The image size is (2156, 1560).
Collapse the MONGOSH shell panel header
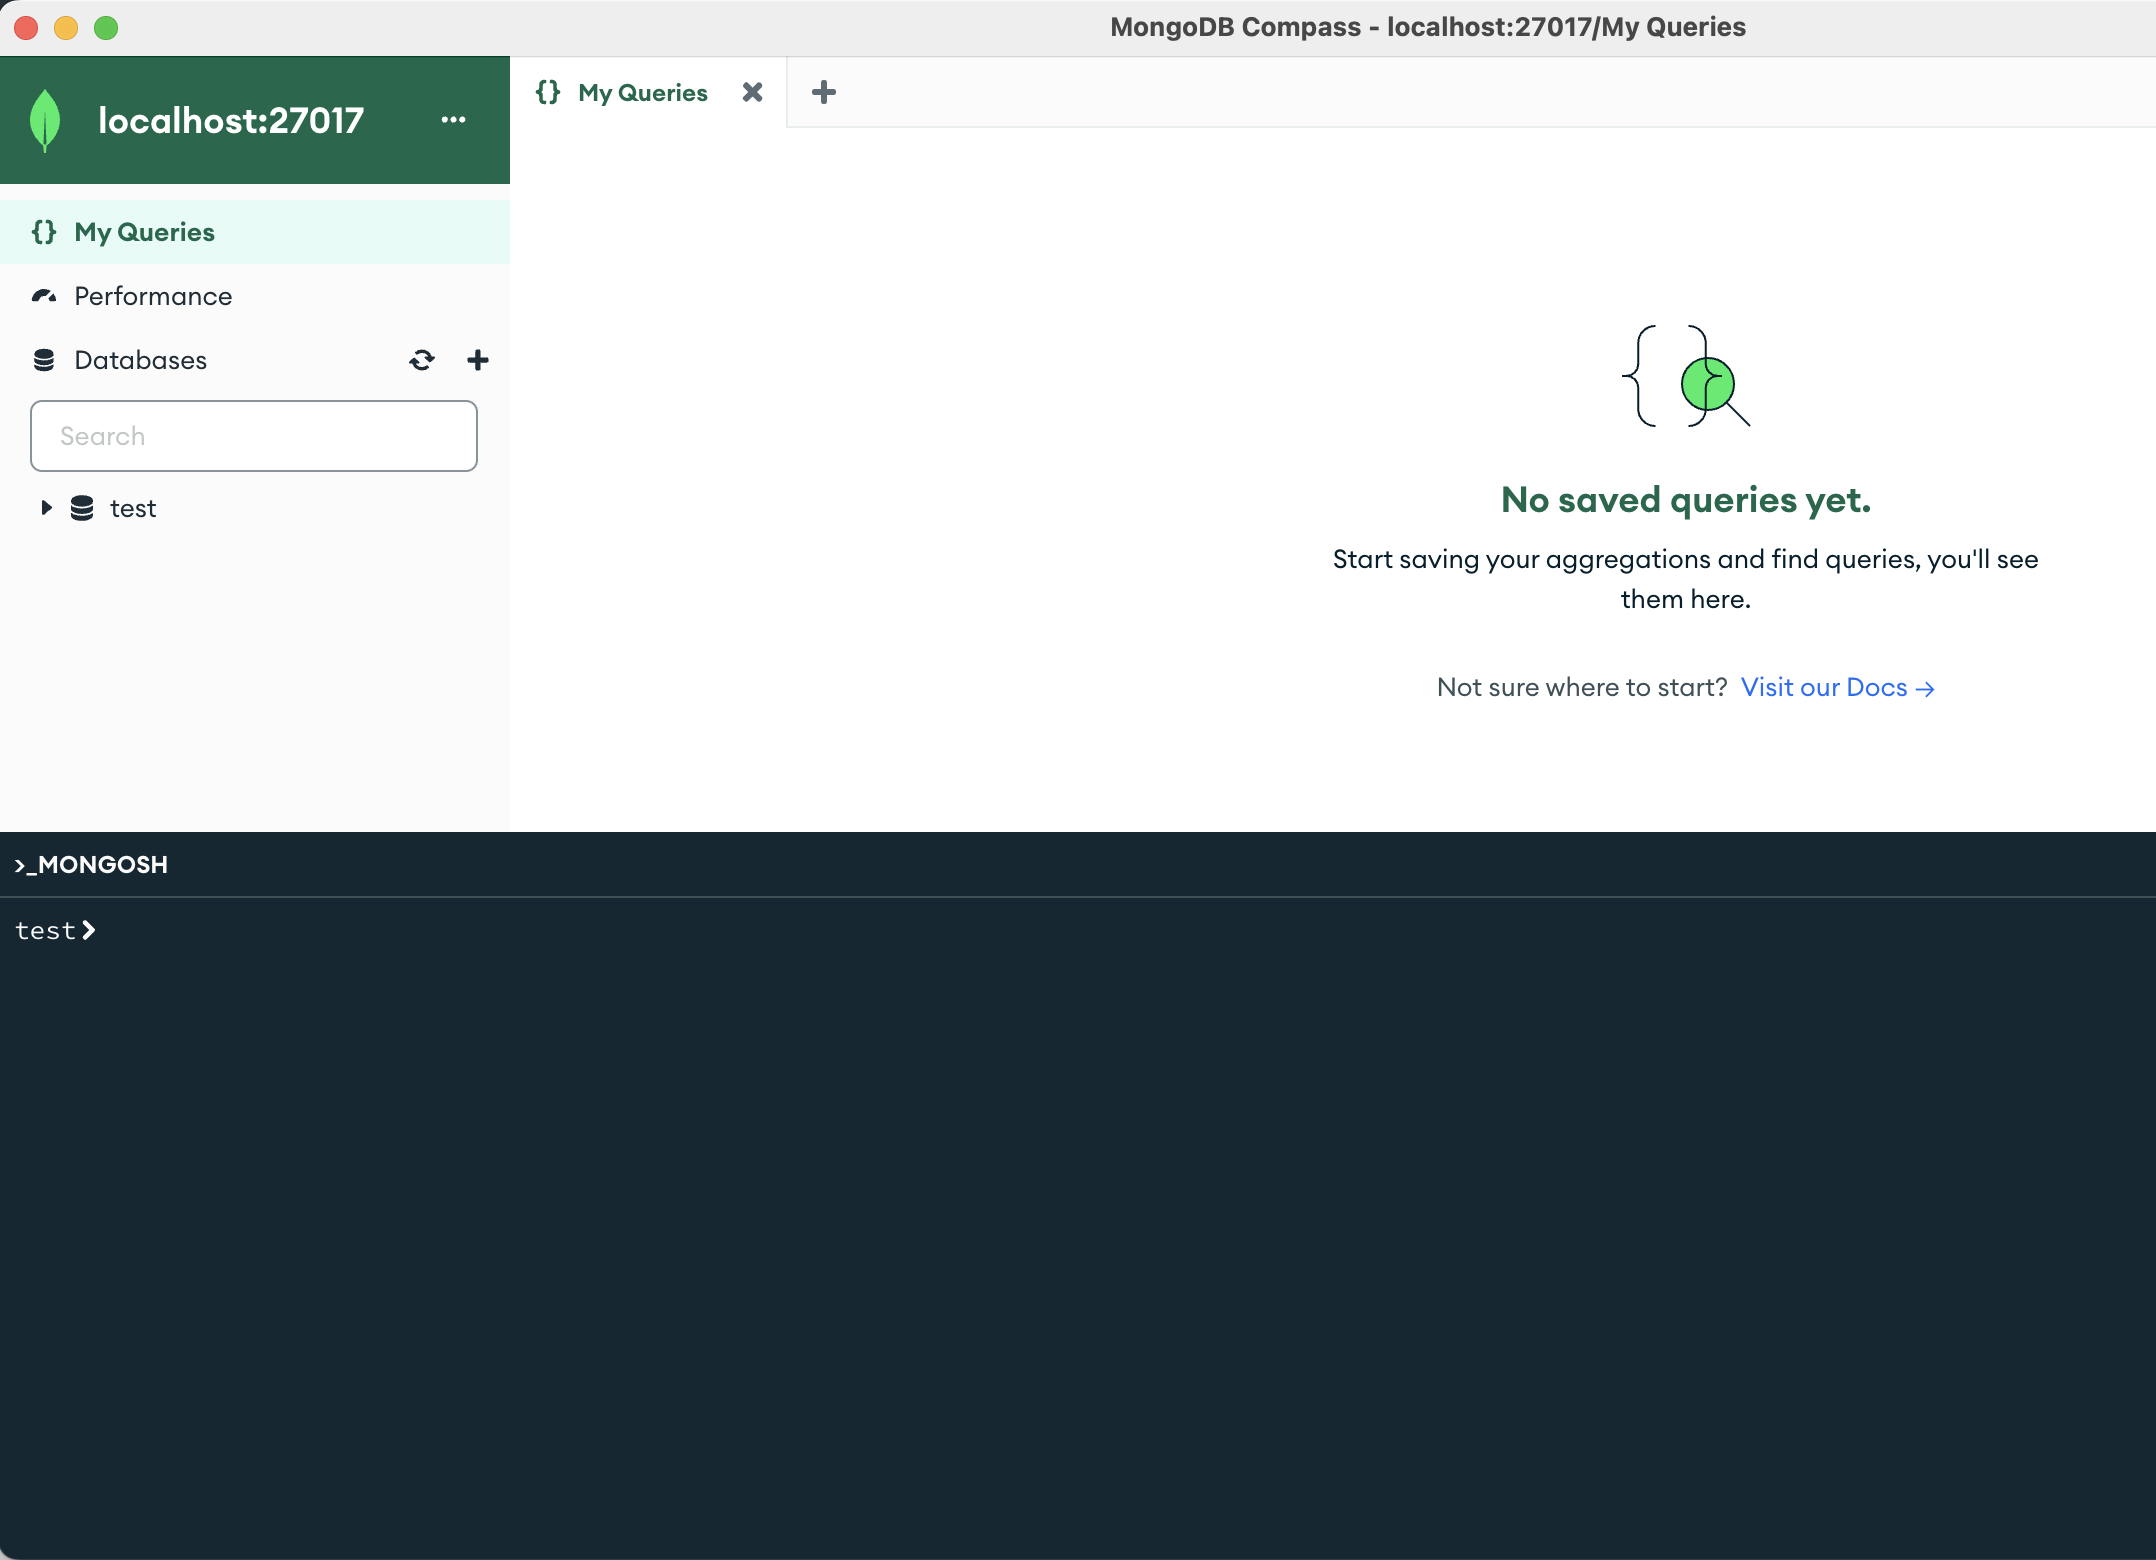(x=92, y=865)
